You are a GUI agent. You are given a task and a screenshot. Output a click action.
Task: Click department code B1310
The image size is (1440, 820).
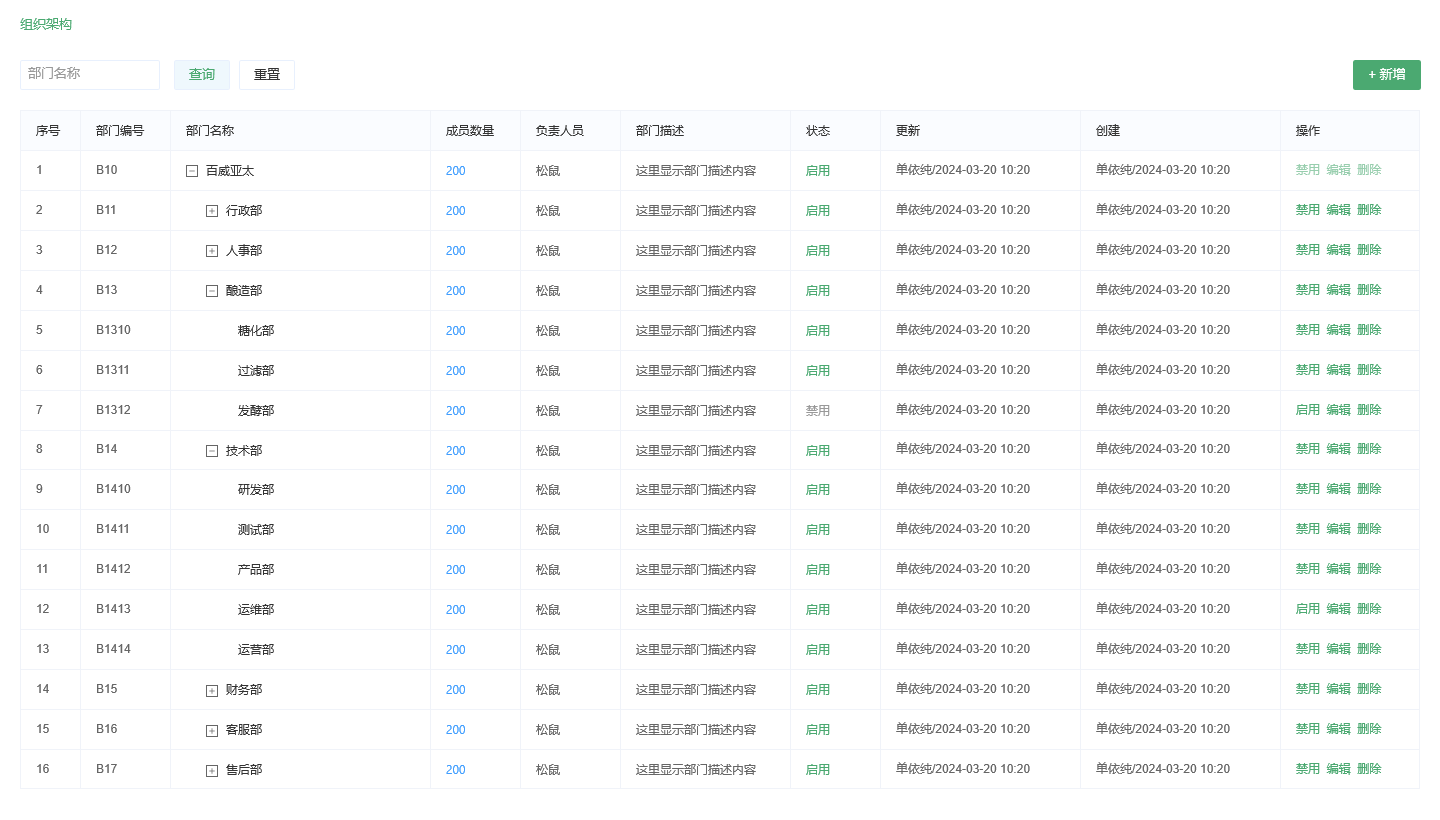pyautogui.click(x=113, y=330)
